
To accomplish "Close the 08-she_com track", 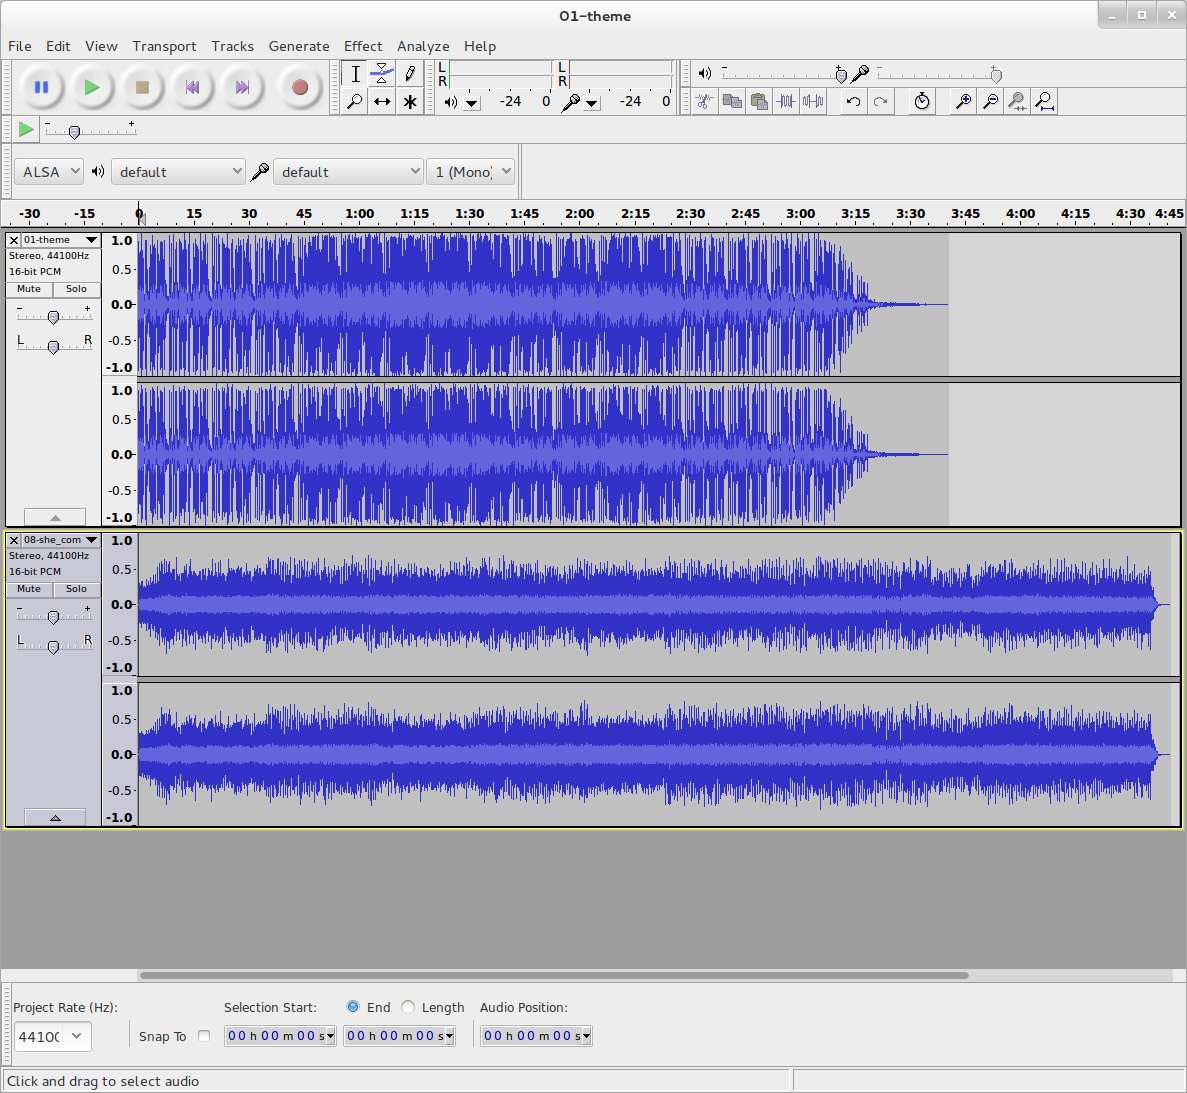I will (x=14, y=540).
